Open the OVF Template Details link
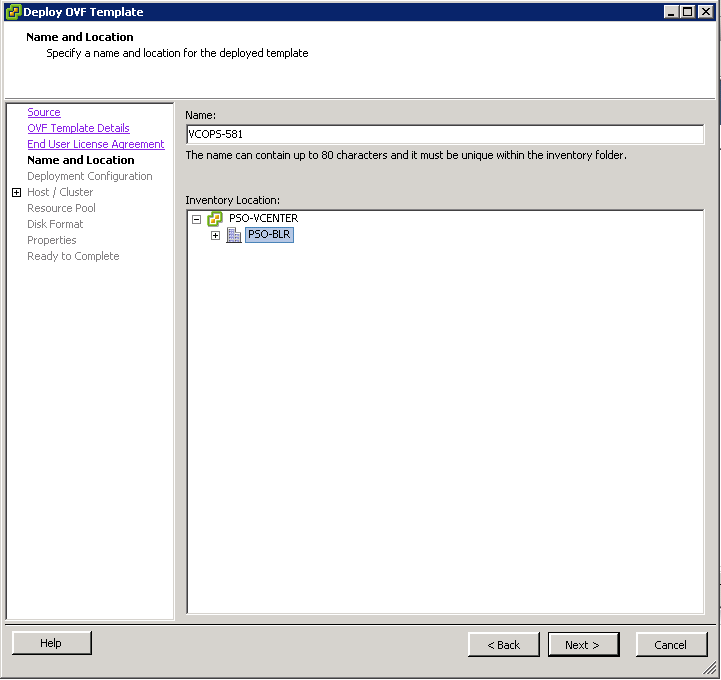Image resolution: width=721 pixels, height=680 pixels. click(78, 128)
